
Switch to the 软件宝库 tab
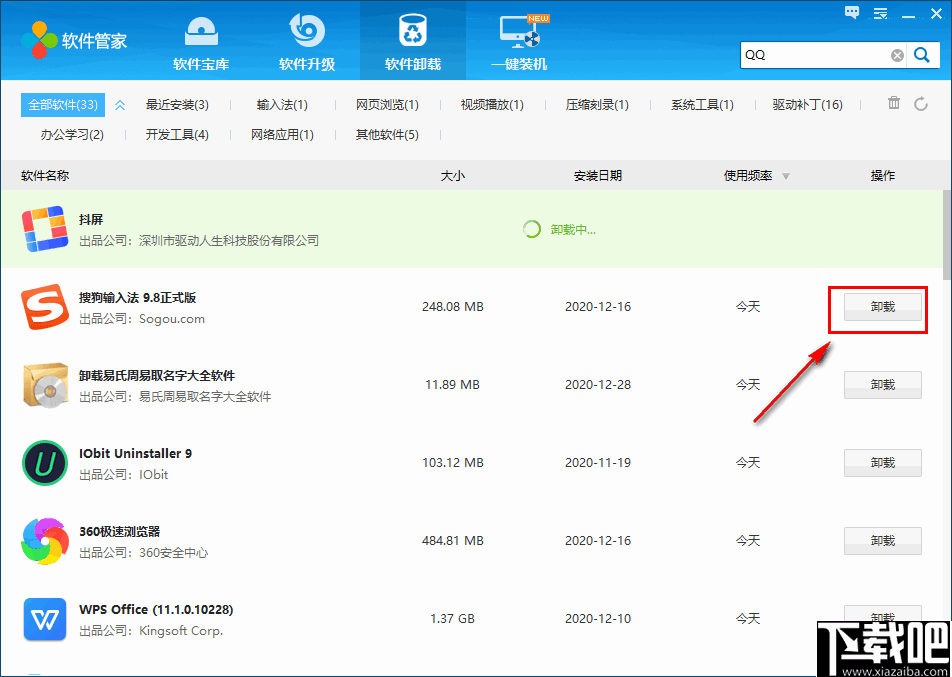click(201, 40)
